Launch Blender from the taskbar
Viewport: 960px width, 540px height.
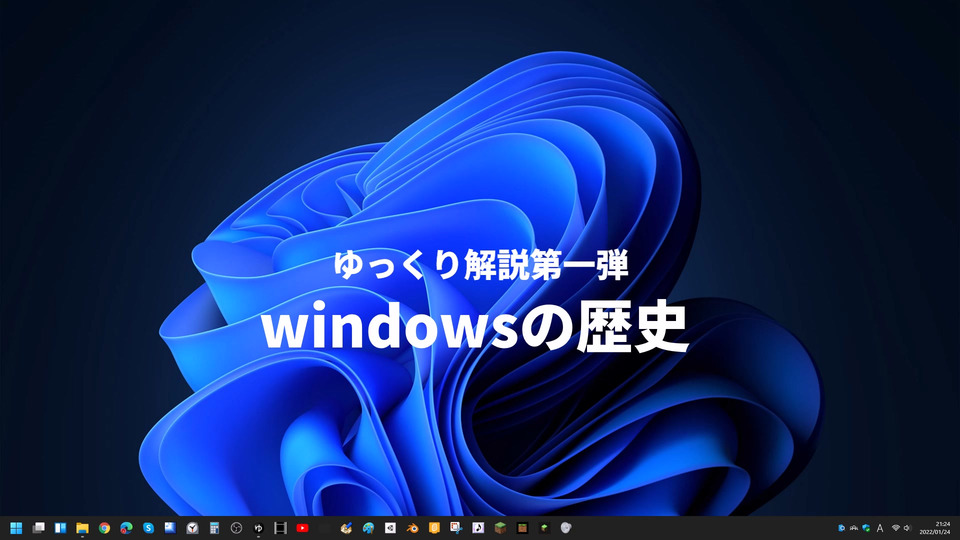click(412, 528)
